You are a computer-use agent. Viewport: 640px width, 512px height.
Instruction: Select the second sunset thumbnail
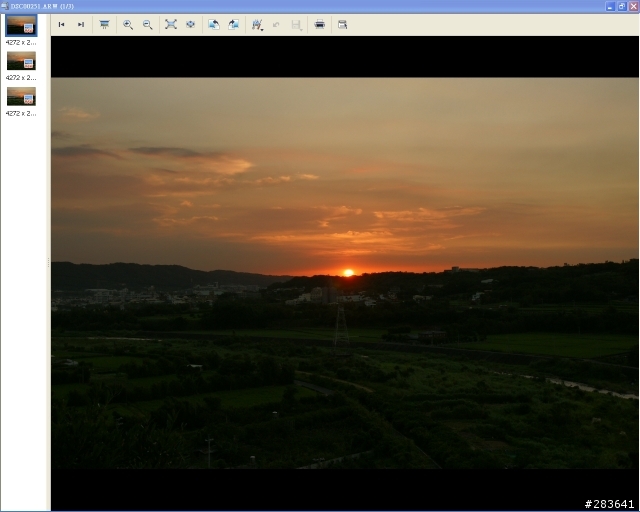click(21, 61)
